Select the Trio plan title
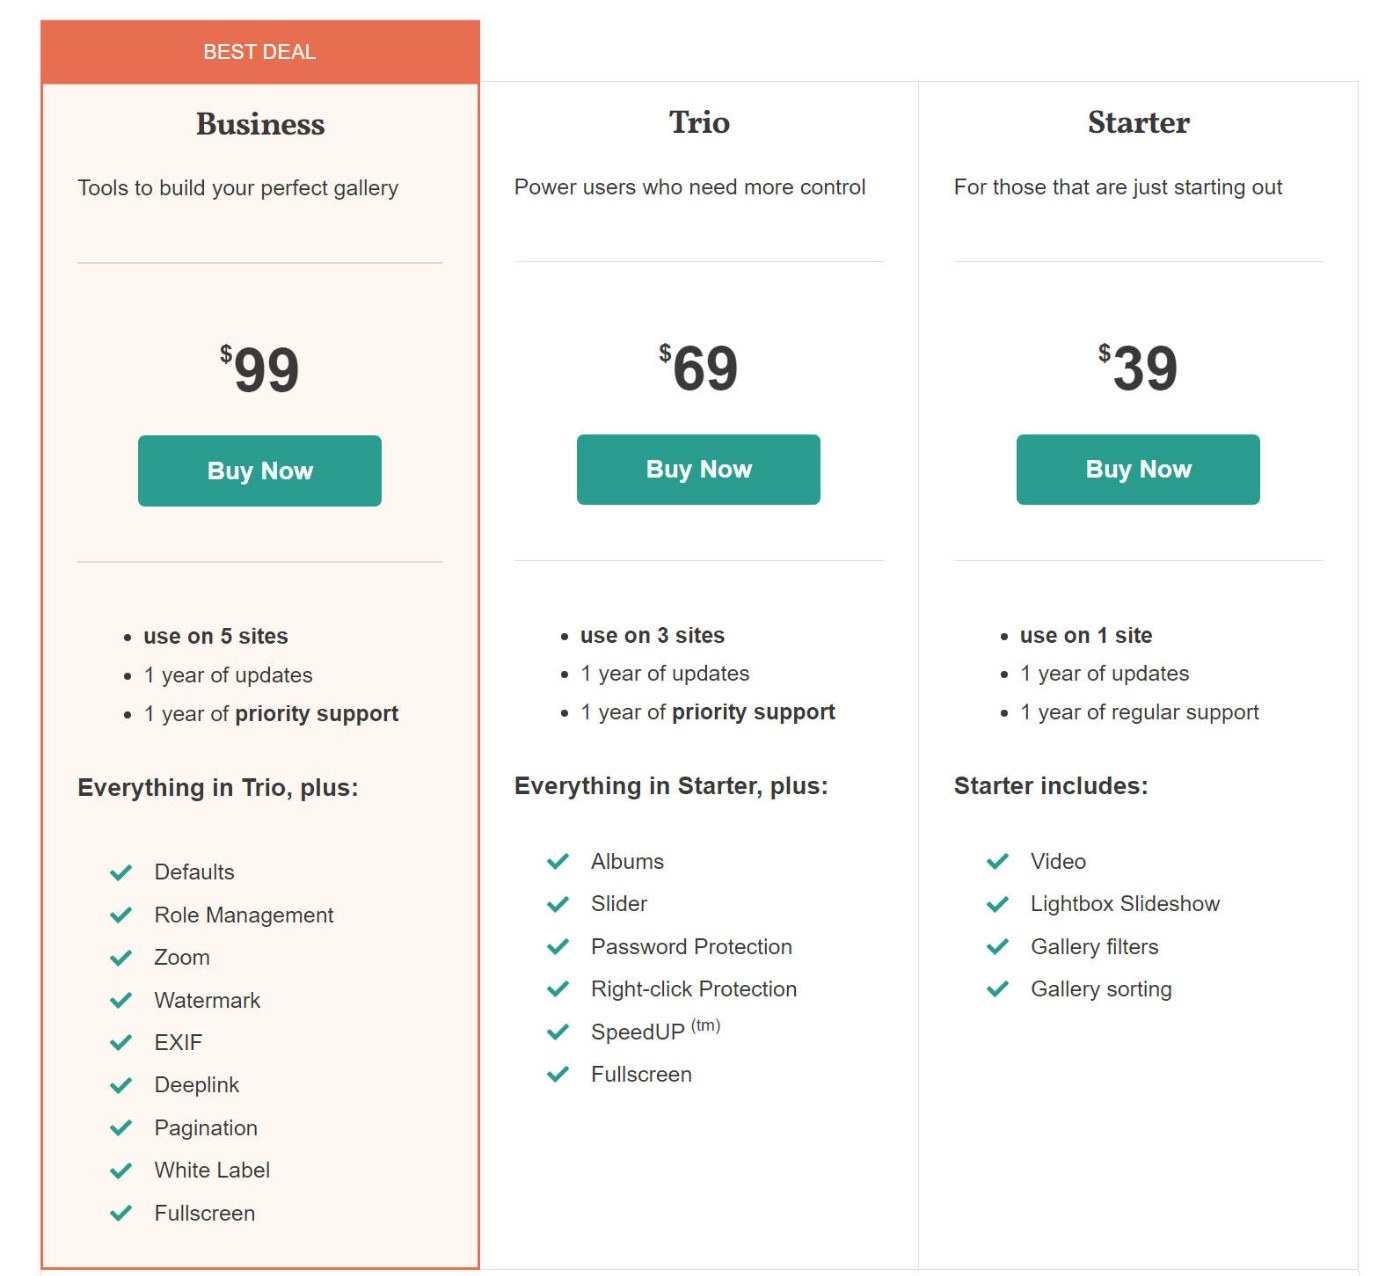1400x1276 pixels. click(x=699, y=122)
